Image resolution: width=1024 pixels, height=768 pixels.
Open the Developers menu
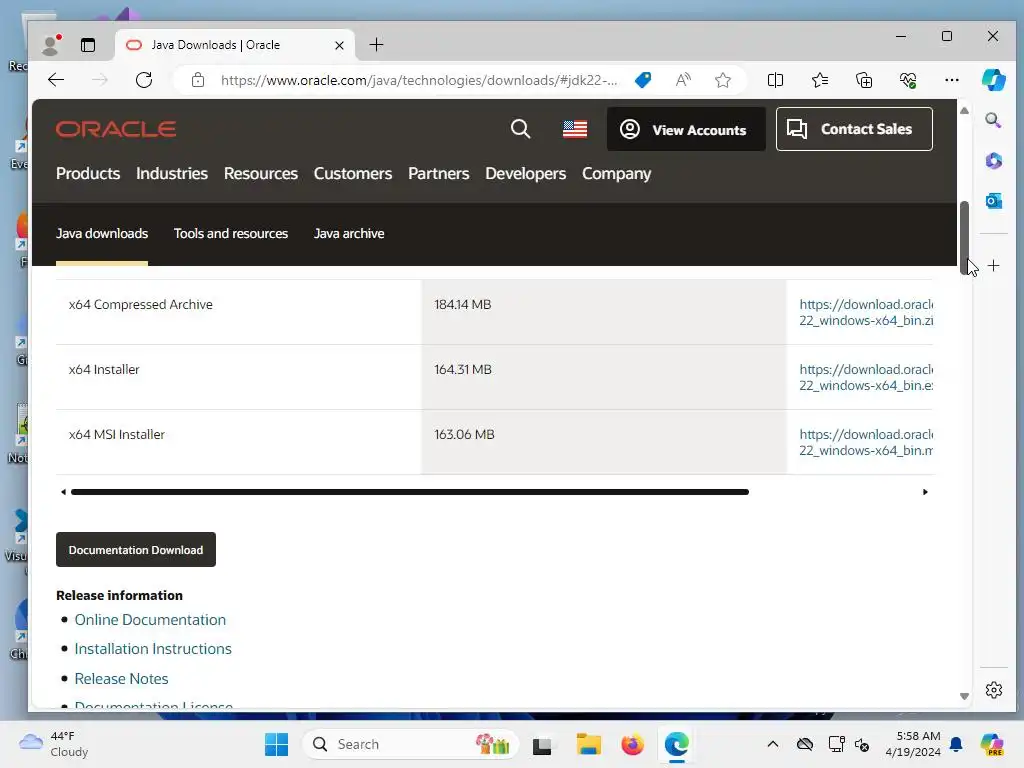[525, 174]
